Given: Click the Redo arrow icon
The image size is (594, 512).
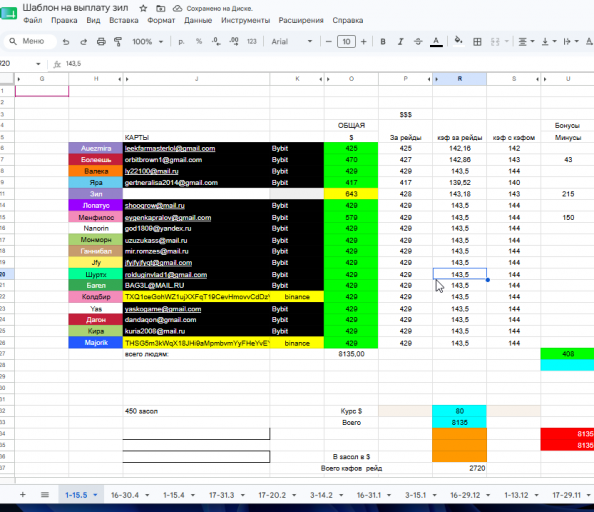Looking at the screenshot, I should pos(83,42).
